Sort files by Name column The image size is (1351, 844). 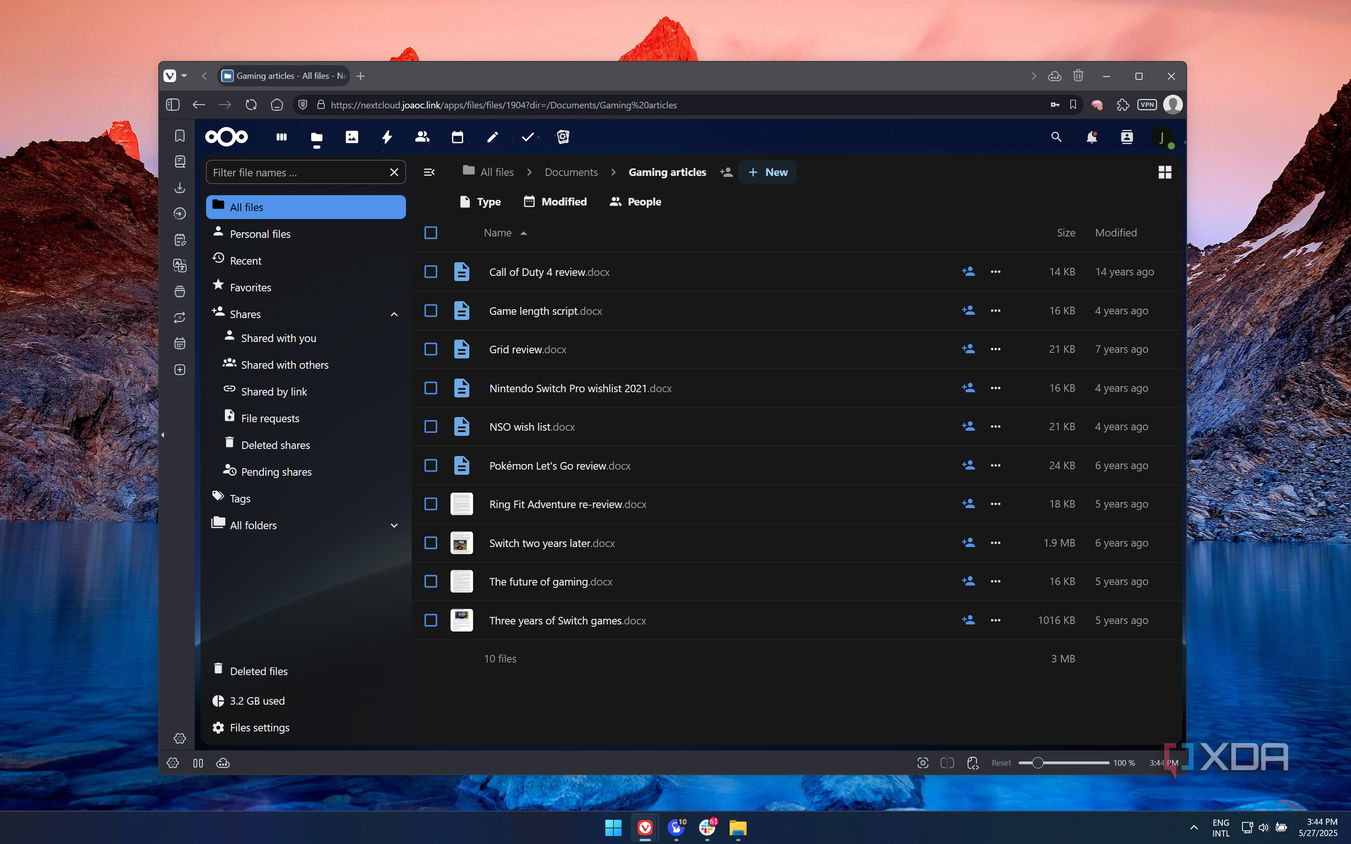click(x=505, y=233)
